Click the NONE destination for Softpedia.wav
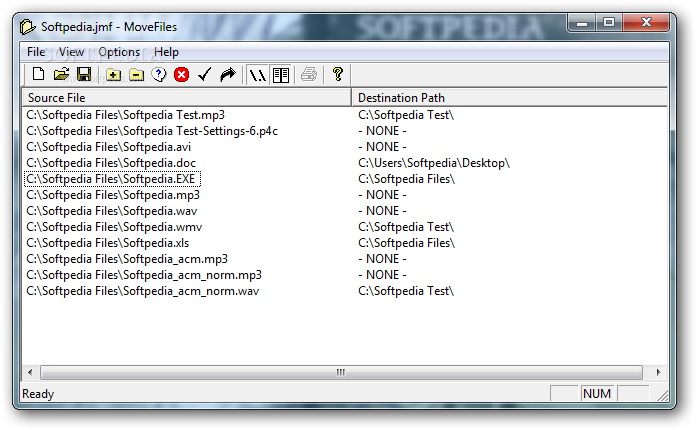 tap(382, 211)
